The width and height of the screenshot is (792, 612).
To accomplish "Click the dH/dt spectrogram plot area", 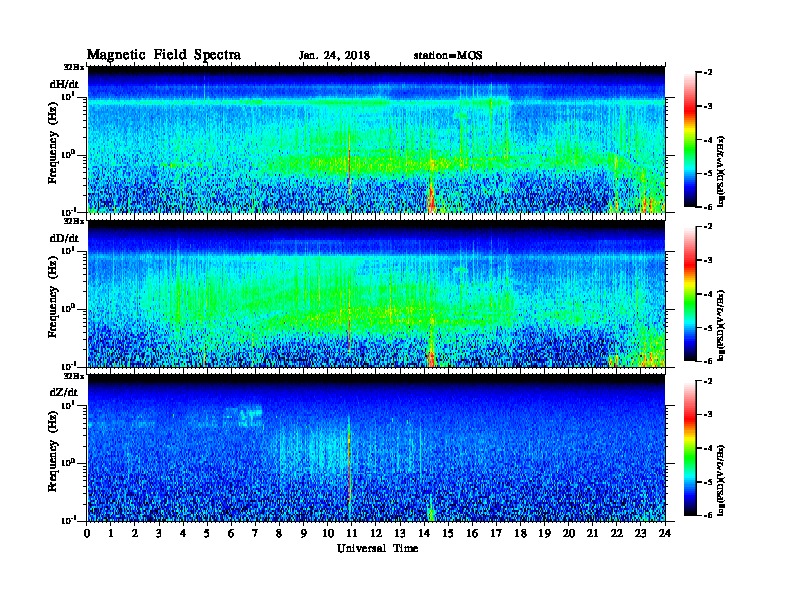I will (376, 139).
